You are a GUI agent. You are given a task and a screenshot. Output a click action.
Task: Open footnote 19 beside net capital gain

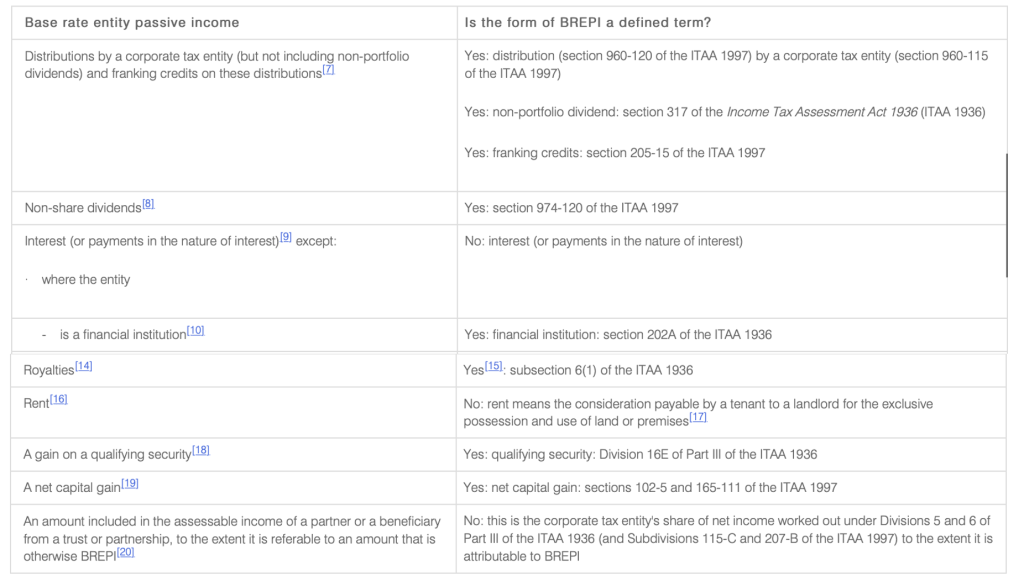(130, 484)
